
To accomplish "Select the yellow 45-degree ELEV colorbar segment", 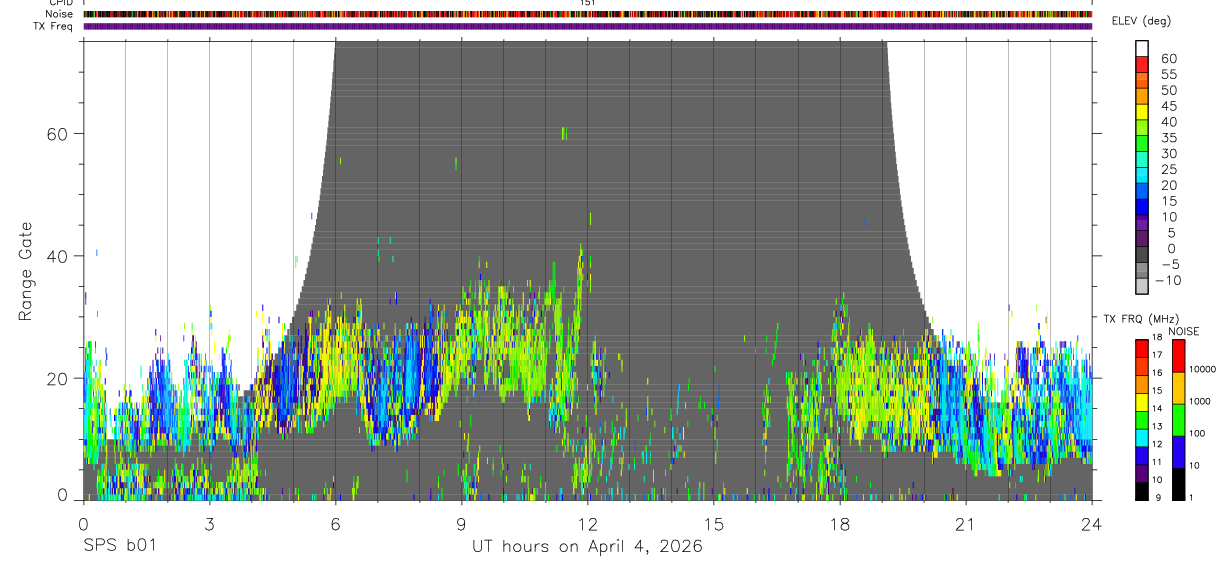I will [1142, 110].
